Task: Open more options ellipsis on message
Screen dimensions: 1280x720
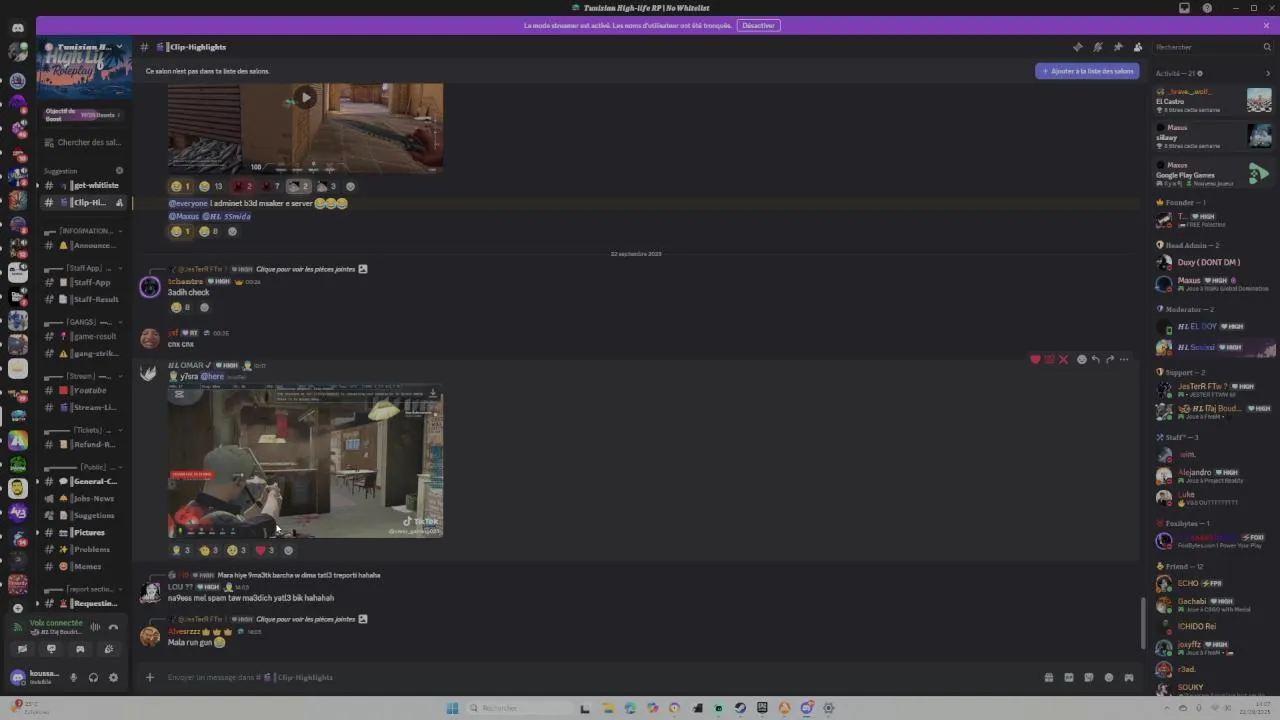Action: [1124, 359]
